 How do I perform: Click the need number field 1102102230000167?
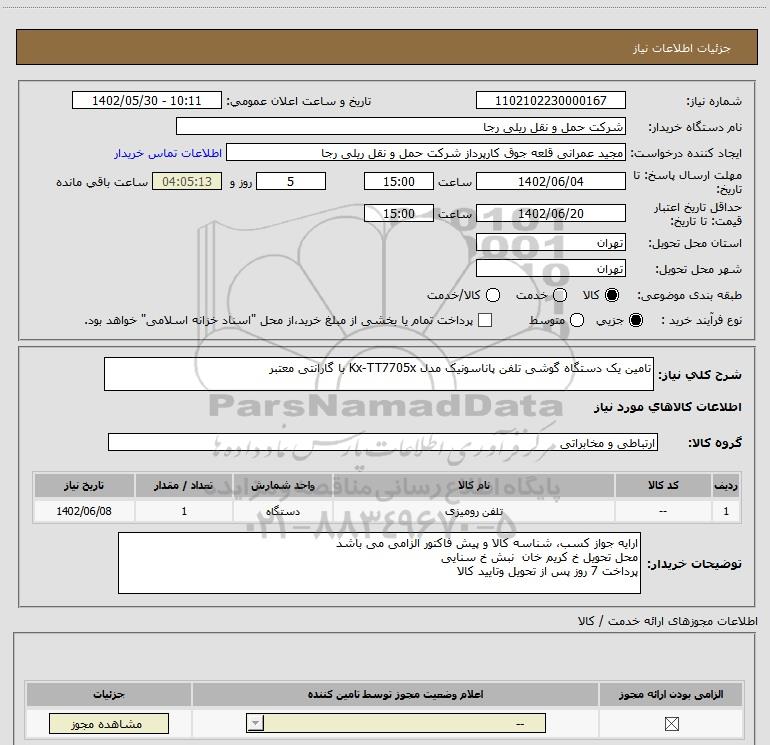click(550, 101)
